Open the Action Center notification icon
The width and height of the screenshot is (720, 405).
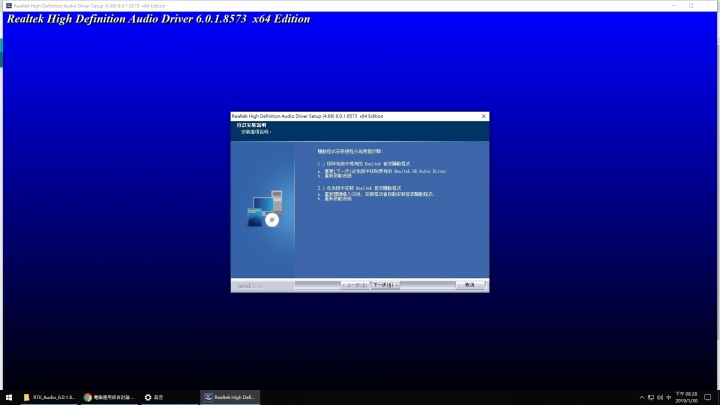pos(708,398)
